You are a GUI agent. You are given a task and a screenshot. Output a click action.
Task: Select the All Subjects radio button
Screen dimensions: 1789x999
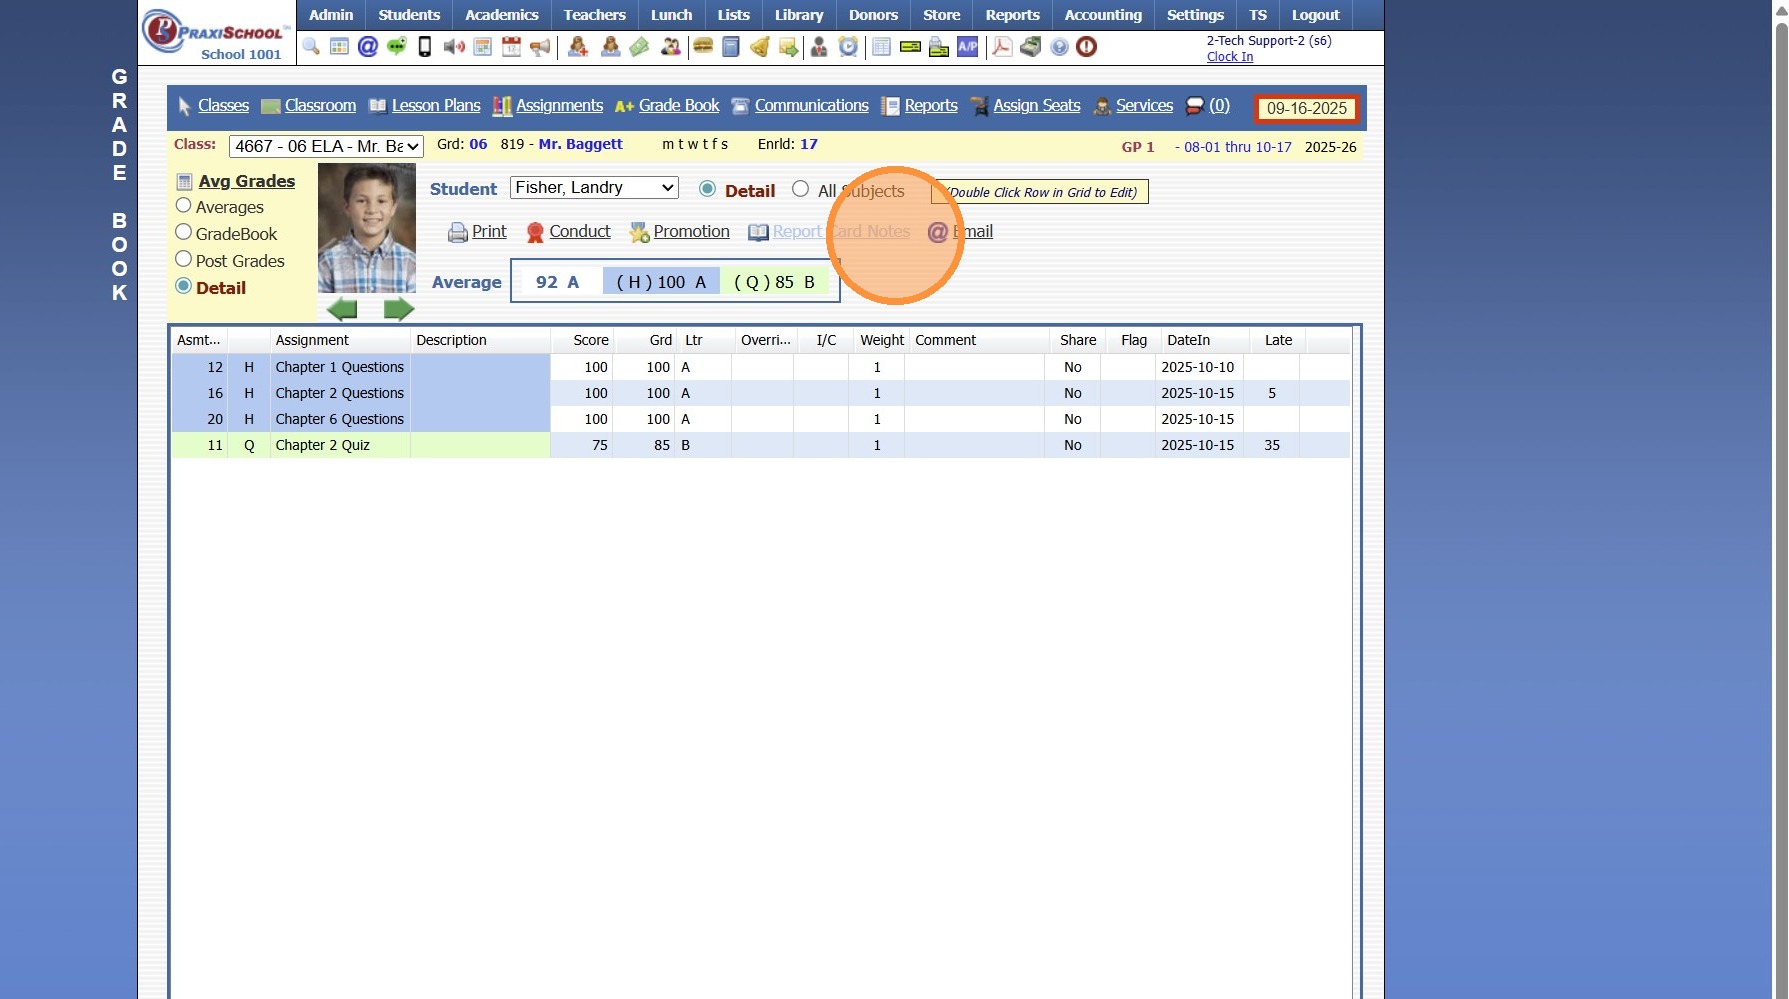(800, 189)
